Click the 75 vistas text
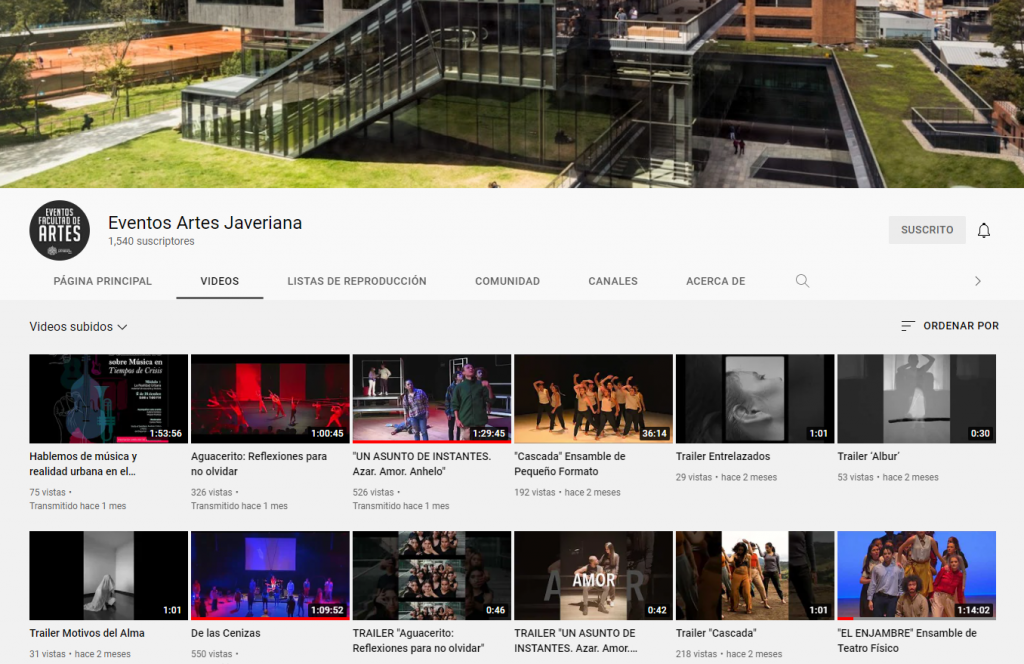 click(48, 492)
